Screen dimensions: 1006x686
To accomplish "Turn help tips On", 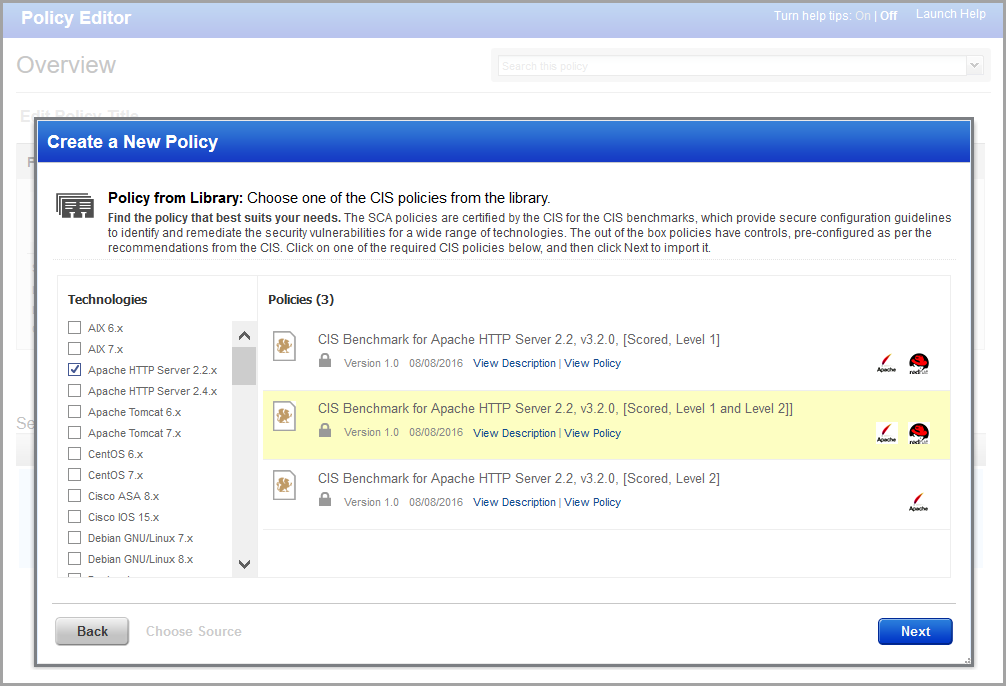I will 862,15.
